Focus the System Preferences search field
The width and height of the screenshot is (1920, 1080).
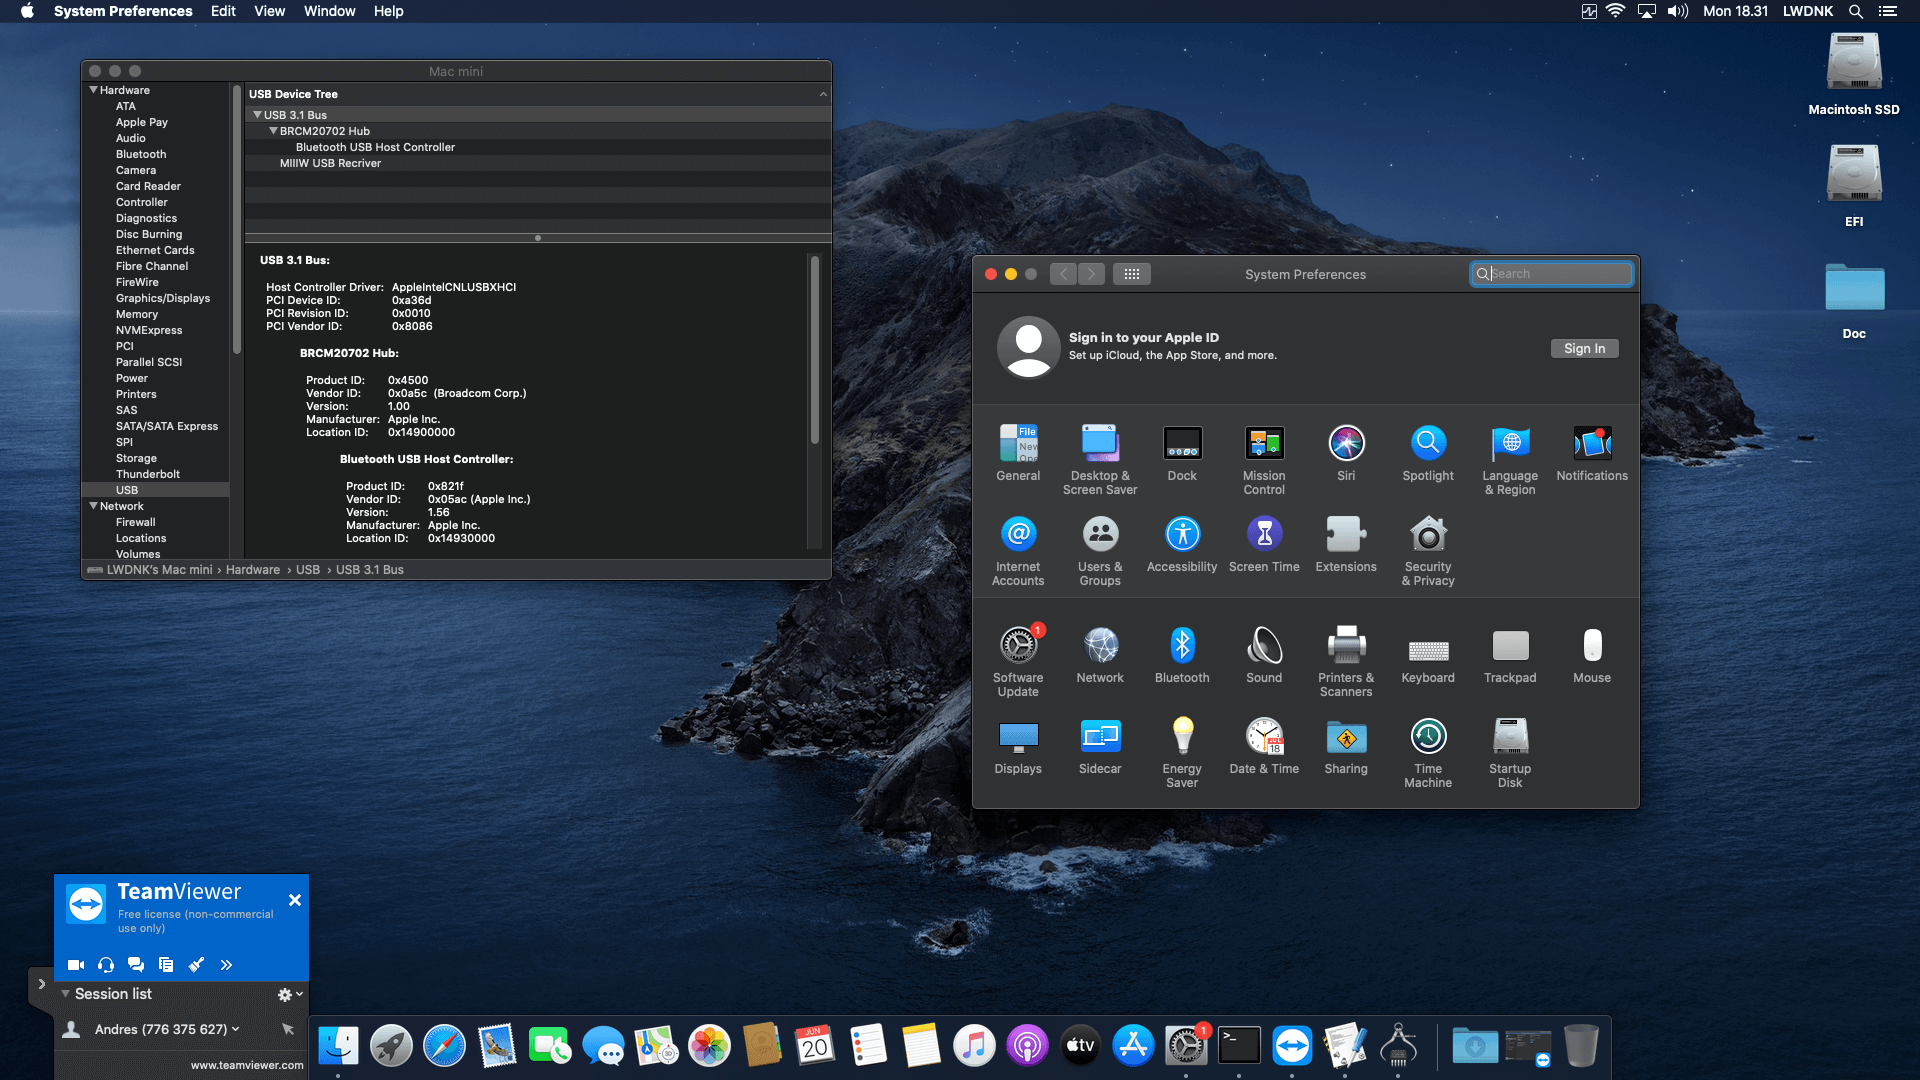1551,273
